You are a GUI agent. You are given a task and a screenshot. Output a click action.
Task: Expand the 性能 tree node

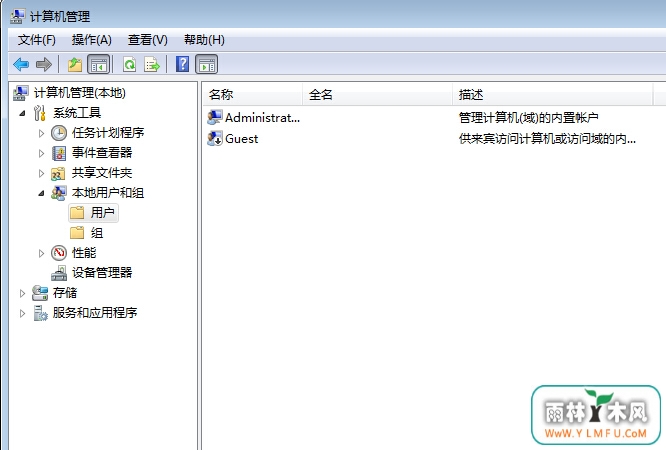tap(41, 253)
